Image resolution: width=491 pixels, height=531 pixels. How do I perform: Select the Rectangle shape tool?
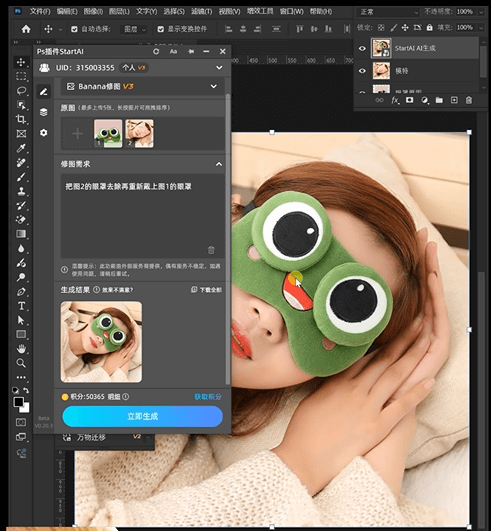[21, 334]
